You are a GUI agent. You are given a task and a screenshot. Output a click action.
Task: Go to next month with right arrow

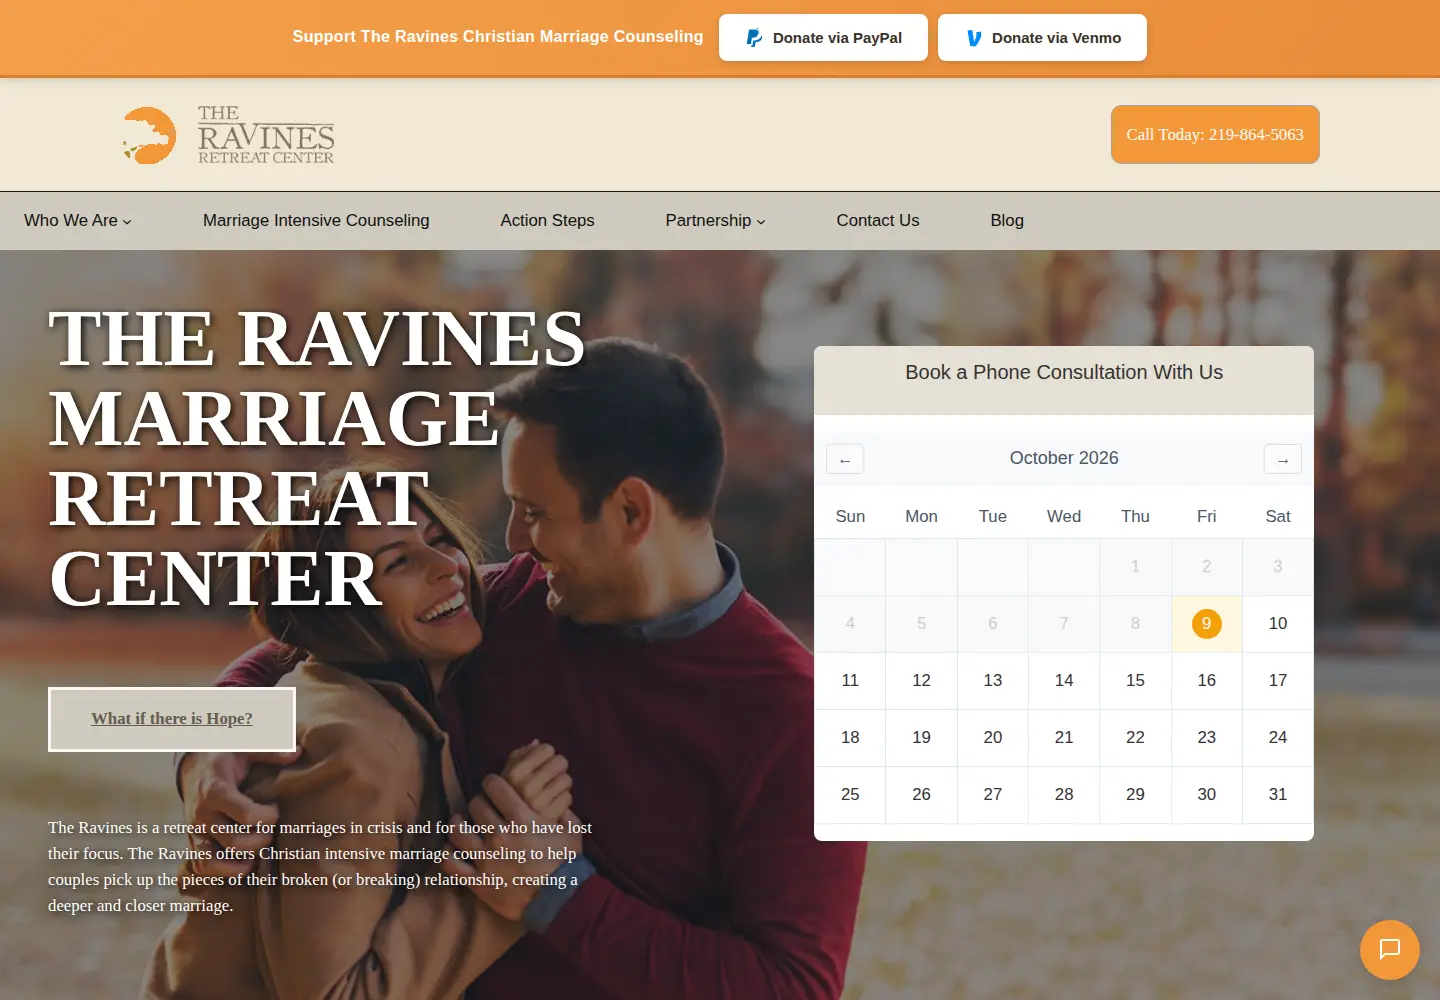(x=1283, y=459)
